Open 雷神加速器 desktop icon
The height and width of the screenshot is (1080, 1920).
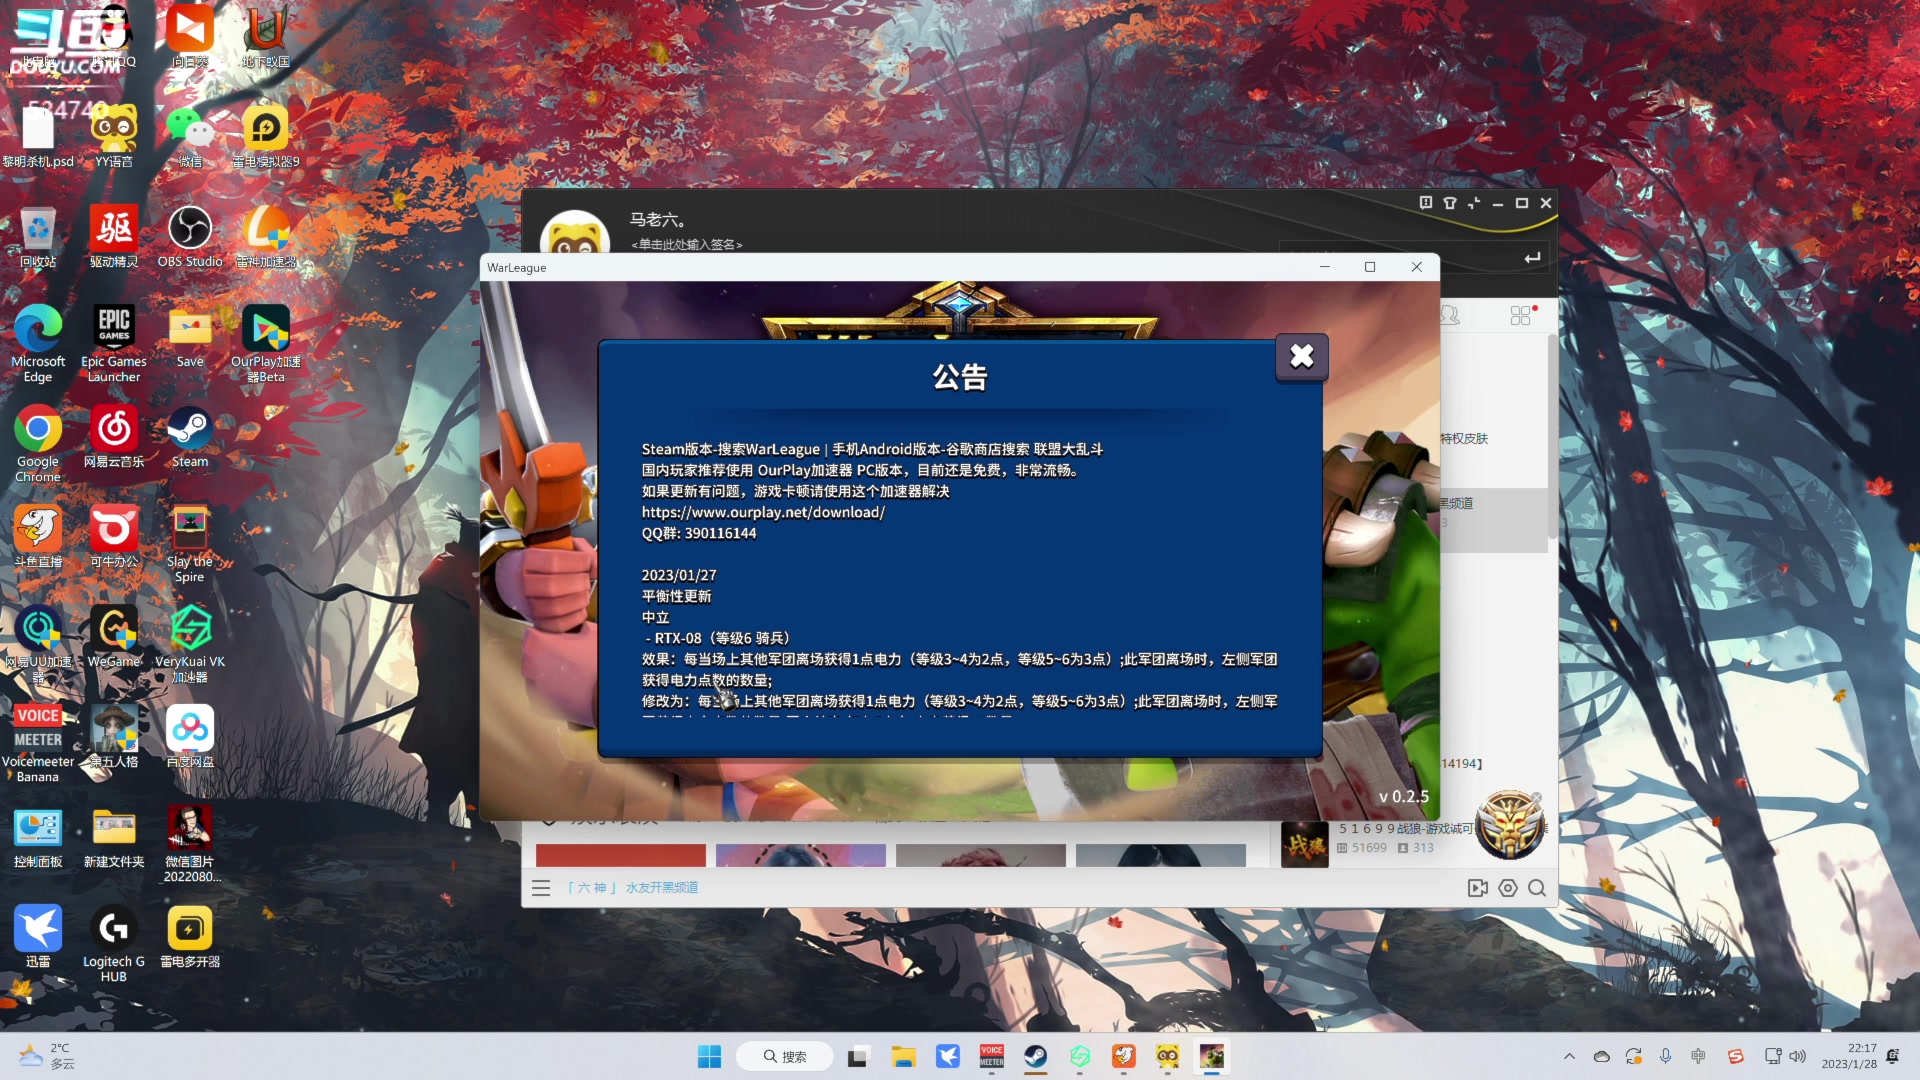pos(266,237)
